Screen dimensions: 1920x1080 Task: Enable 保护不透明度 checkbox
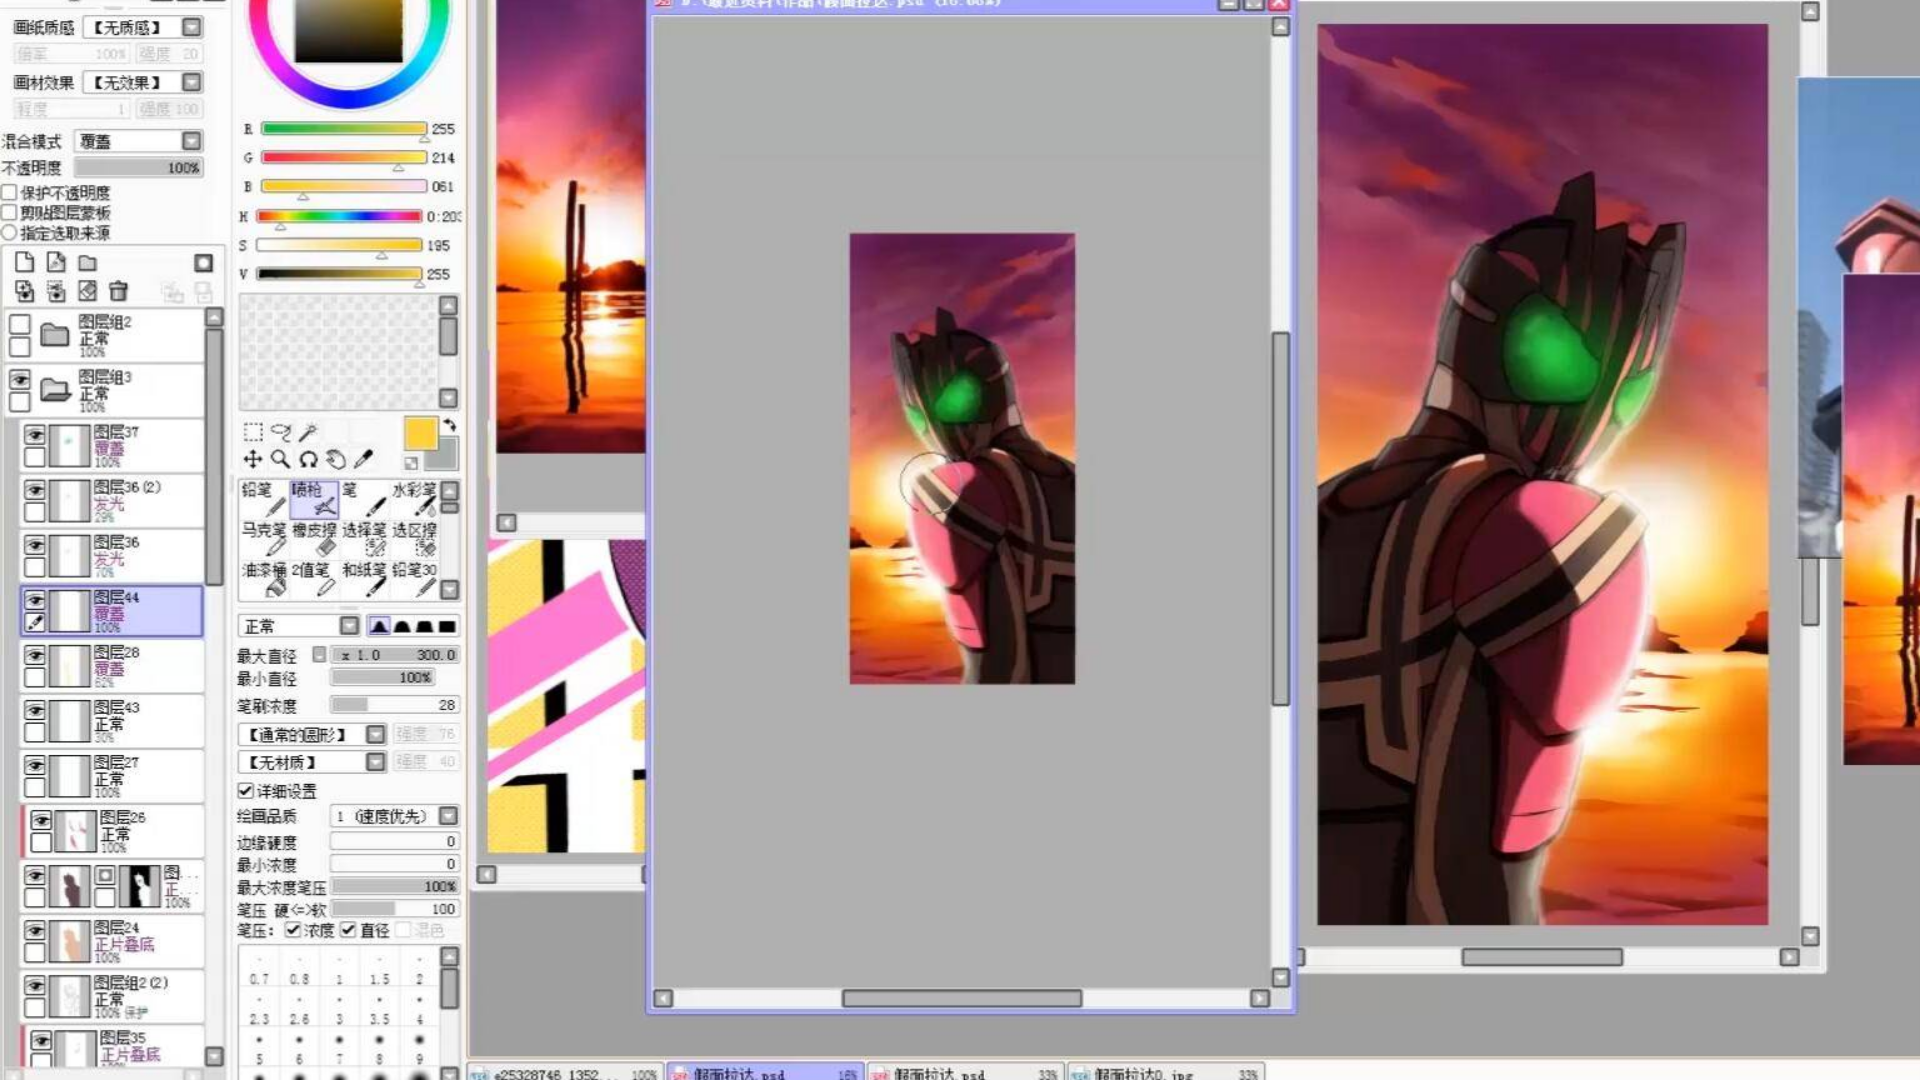click(10, 192)
